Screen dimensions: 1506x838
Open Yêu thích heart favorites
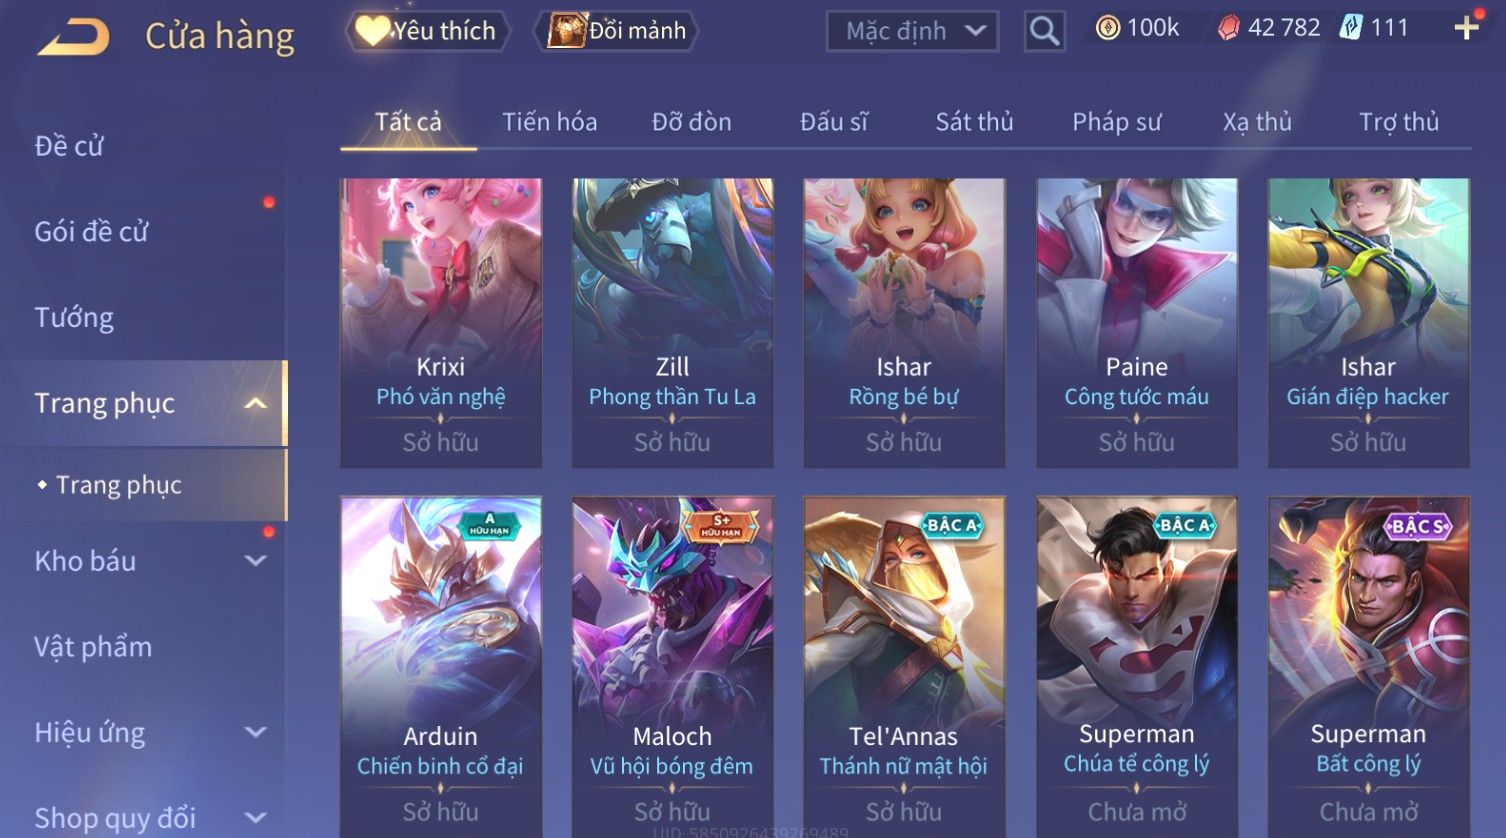(427, 31)
